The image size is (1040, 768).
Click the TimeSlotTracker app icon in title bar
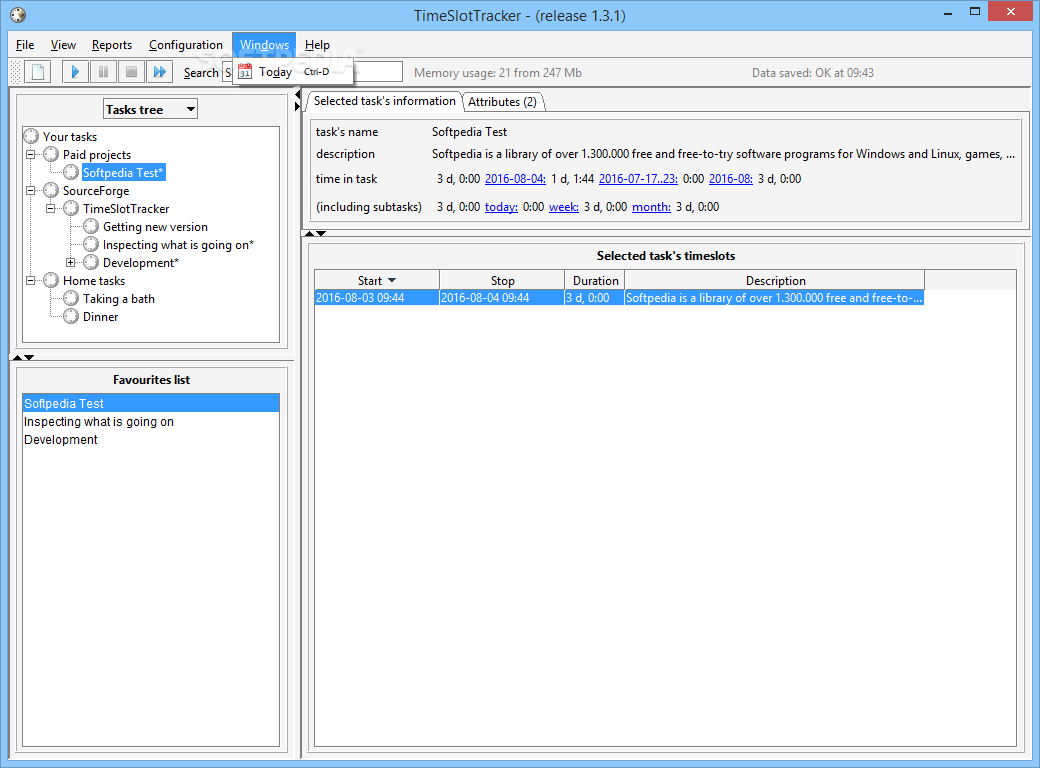pyautogui.click(x=19, y=15)
